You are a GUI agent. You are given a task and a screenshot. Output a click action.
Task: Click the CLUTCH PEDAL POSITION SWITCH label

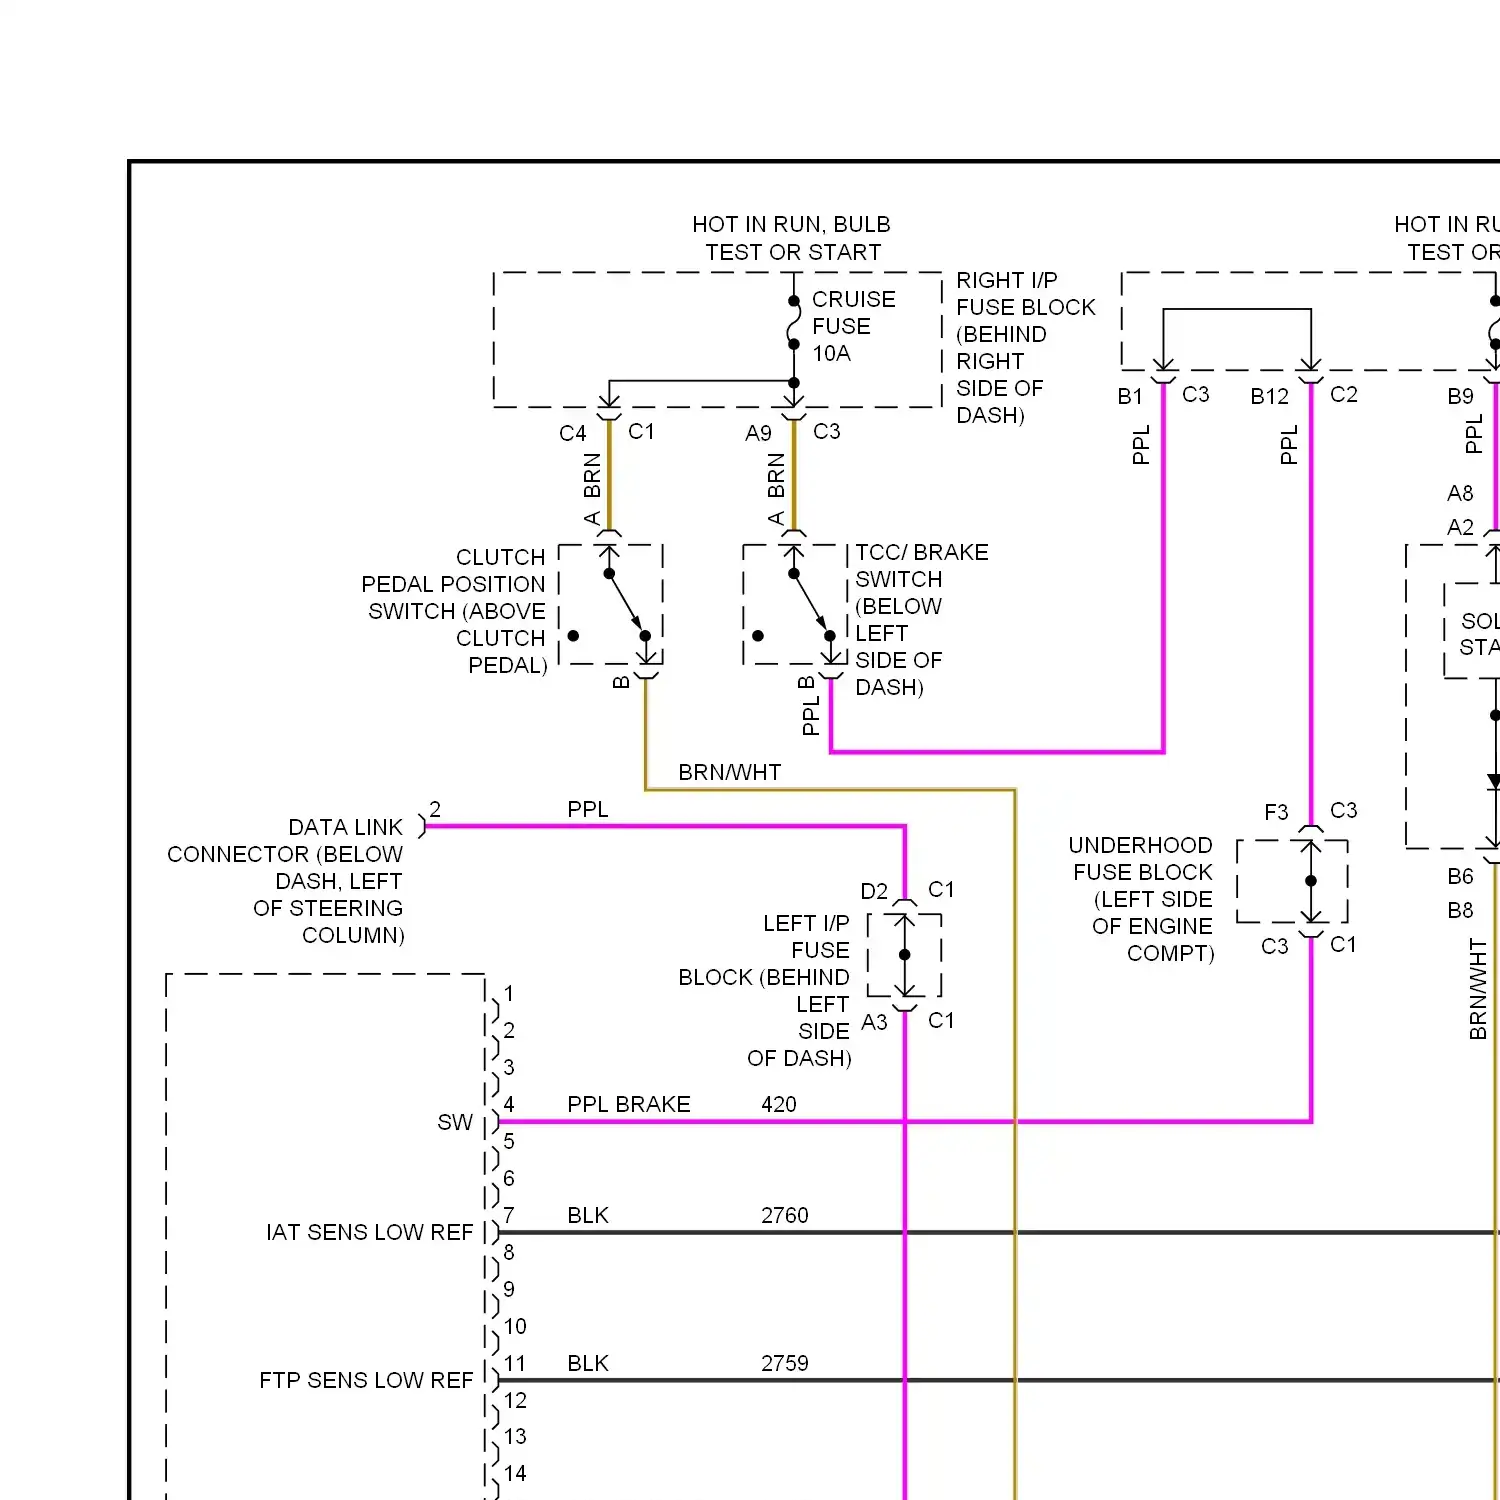456,611
